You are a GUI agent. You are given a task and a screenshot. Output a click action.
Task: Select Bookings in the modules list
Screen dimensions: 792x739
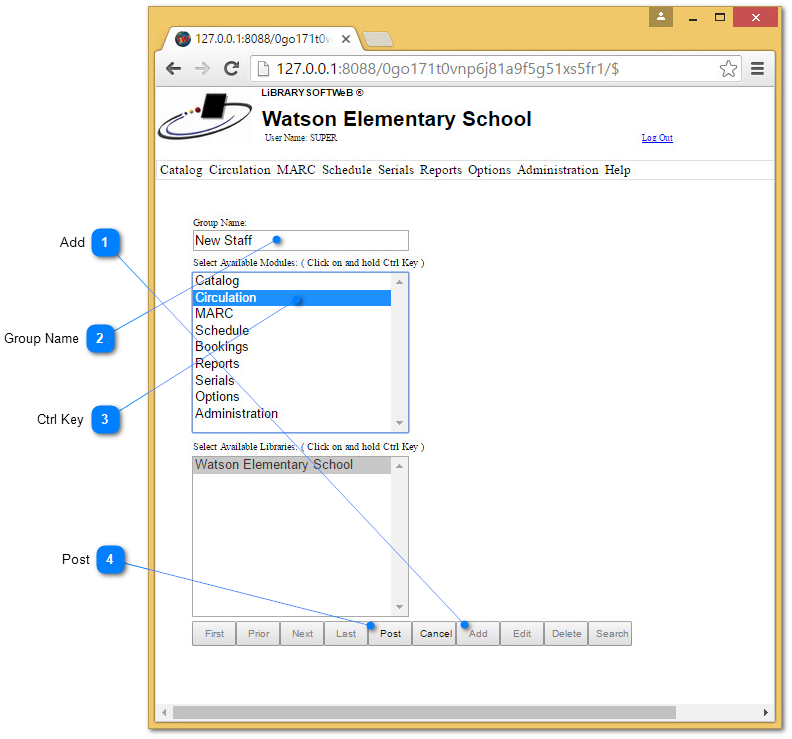point(222,347)
